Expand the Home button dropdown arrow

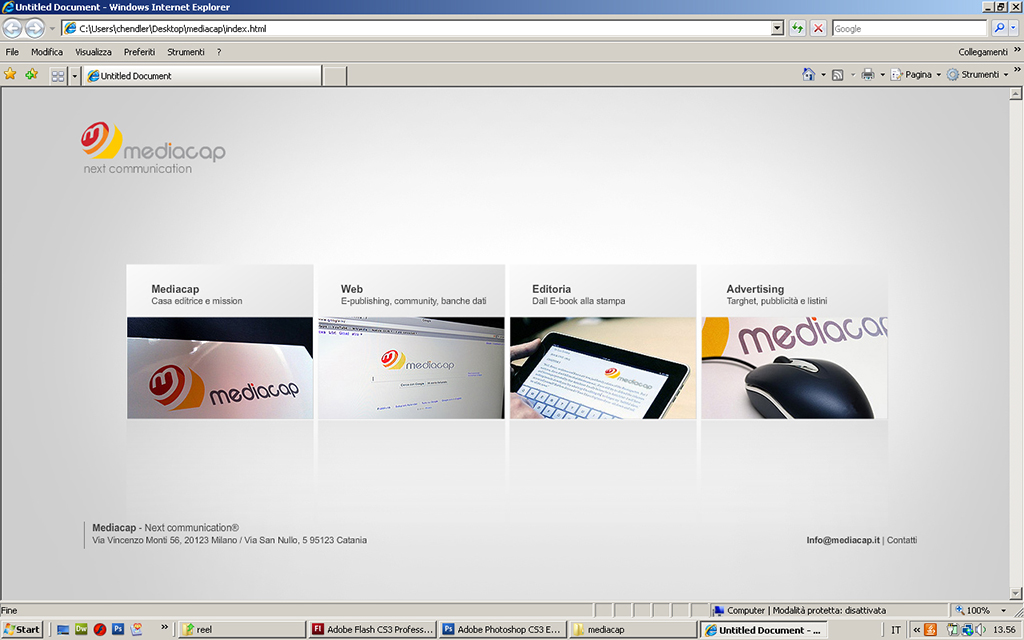click(x=823, y=75)
